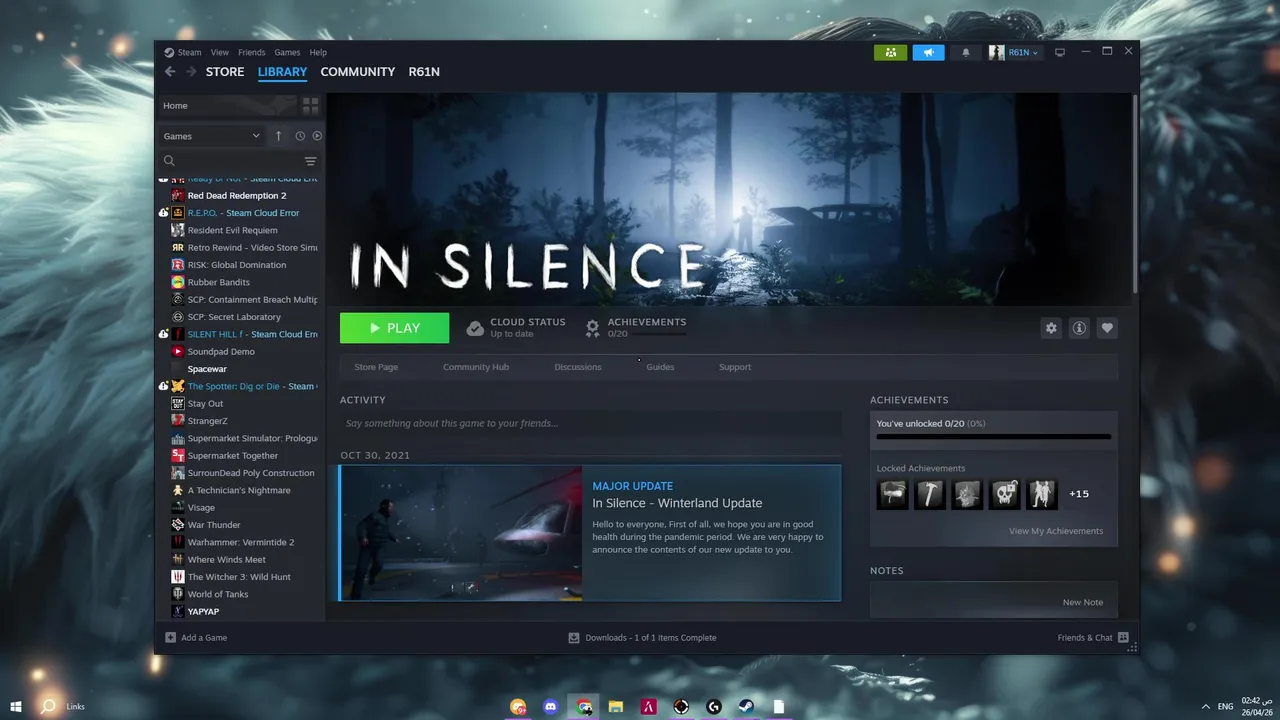The image size is (1280, 720).
Task: Click the Friends & Chat icon
Action: [x=1123, y=637]
